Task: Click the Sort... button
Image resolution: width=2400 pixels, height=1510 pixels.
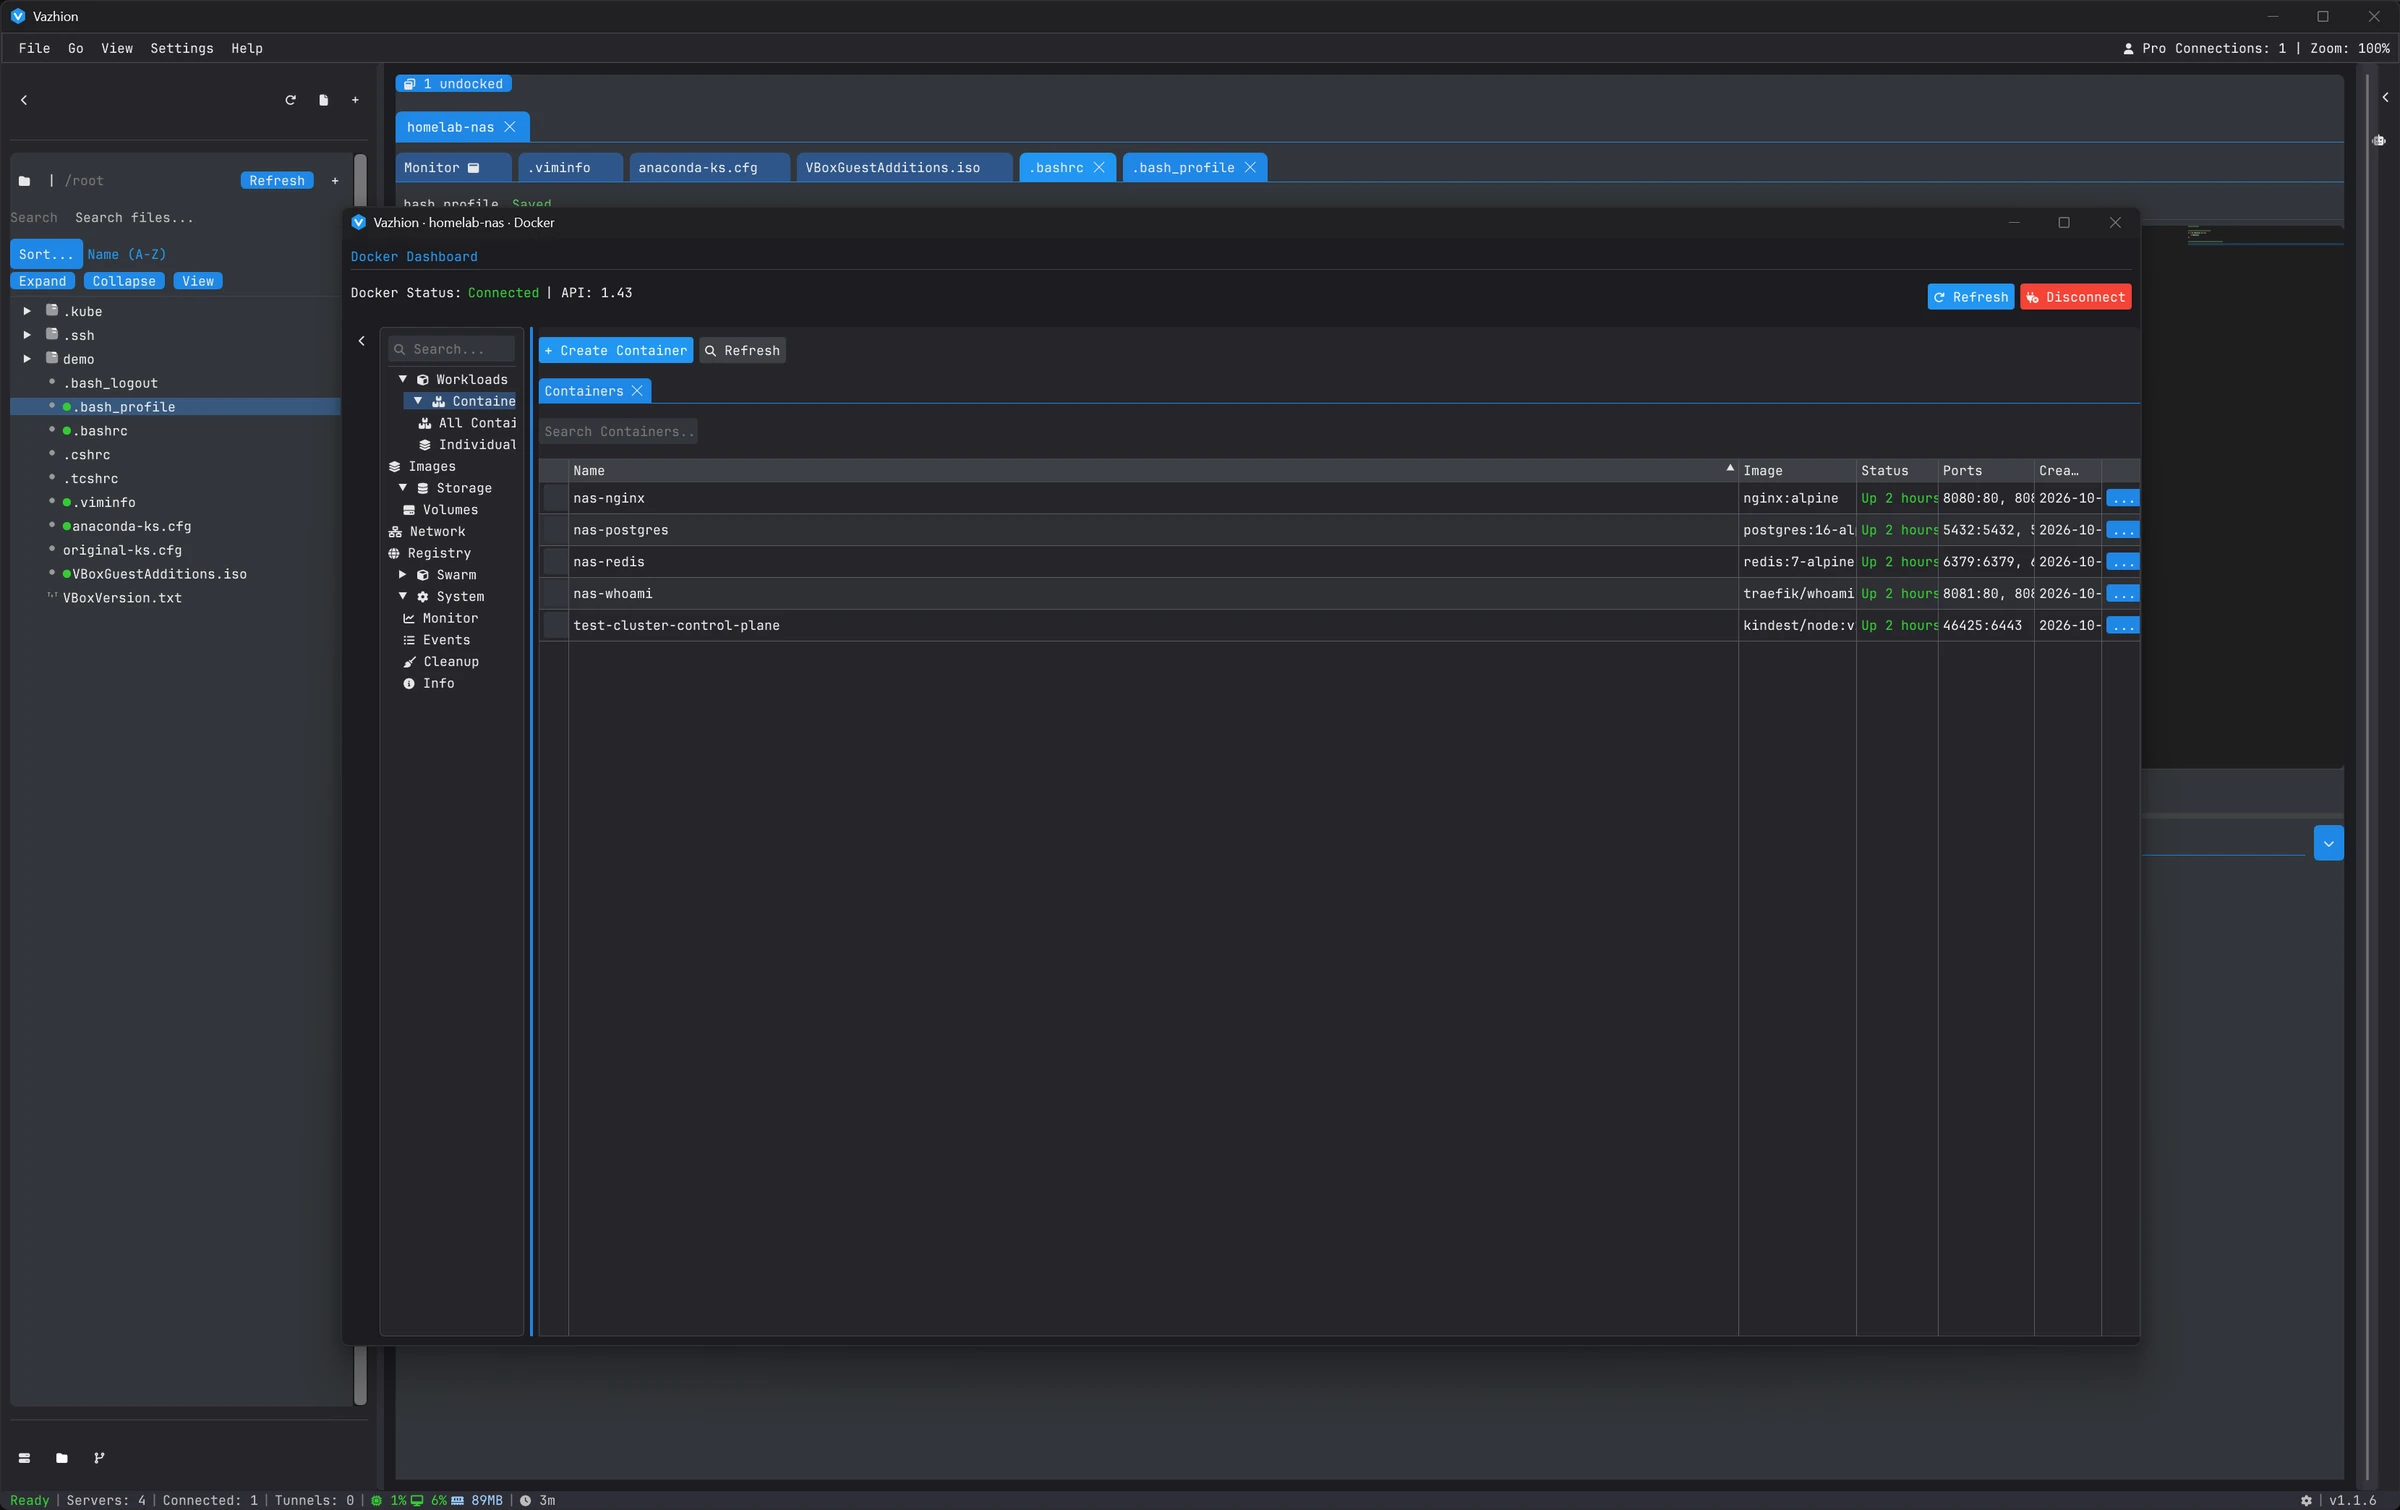Action: coord(46,255)
